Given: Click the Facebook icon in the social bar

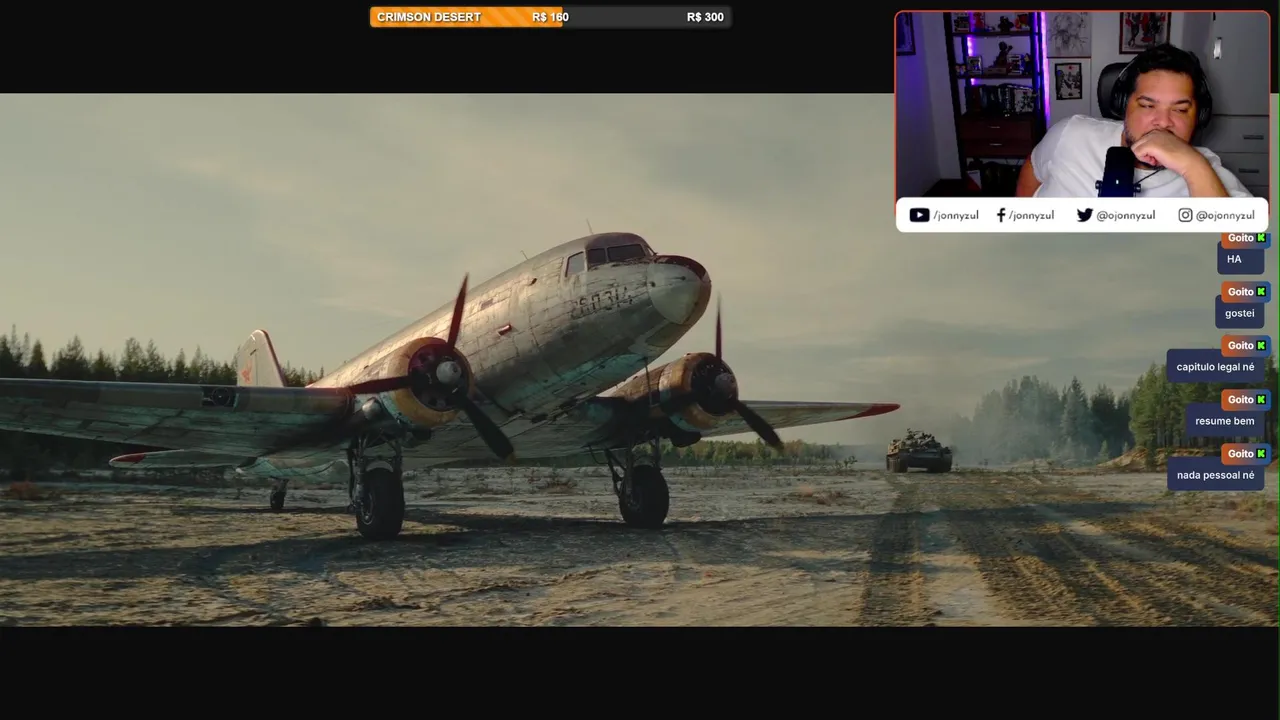Looking at the screenshot, I should [1001, 215].
